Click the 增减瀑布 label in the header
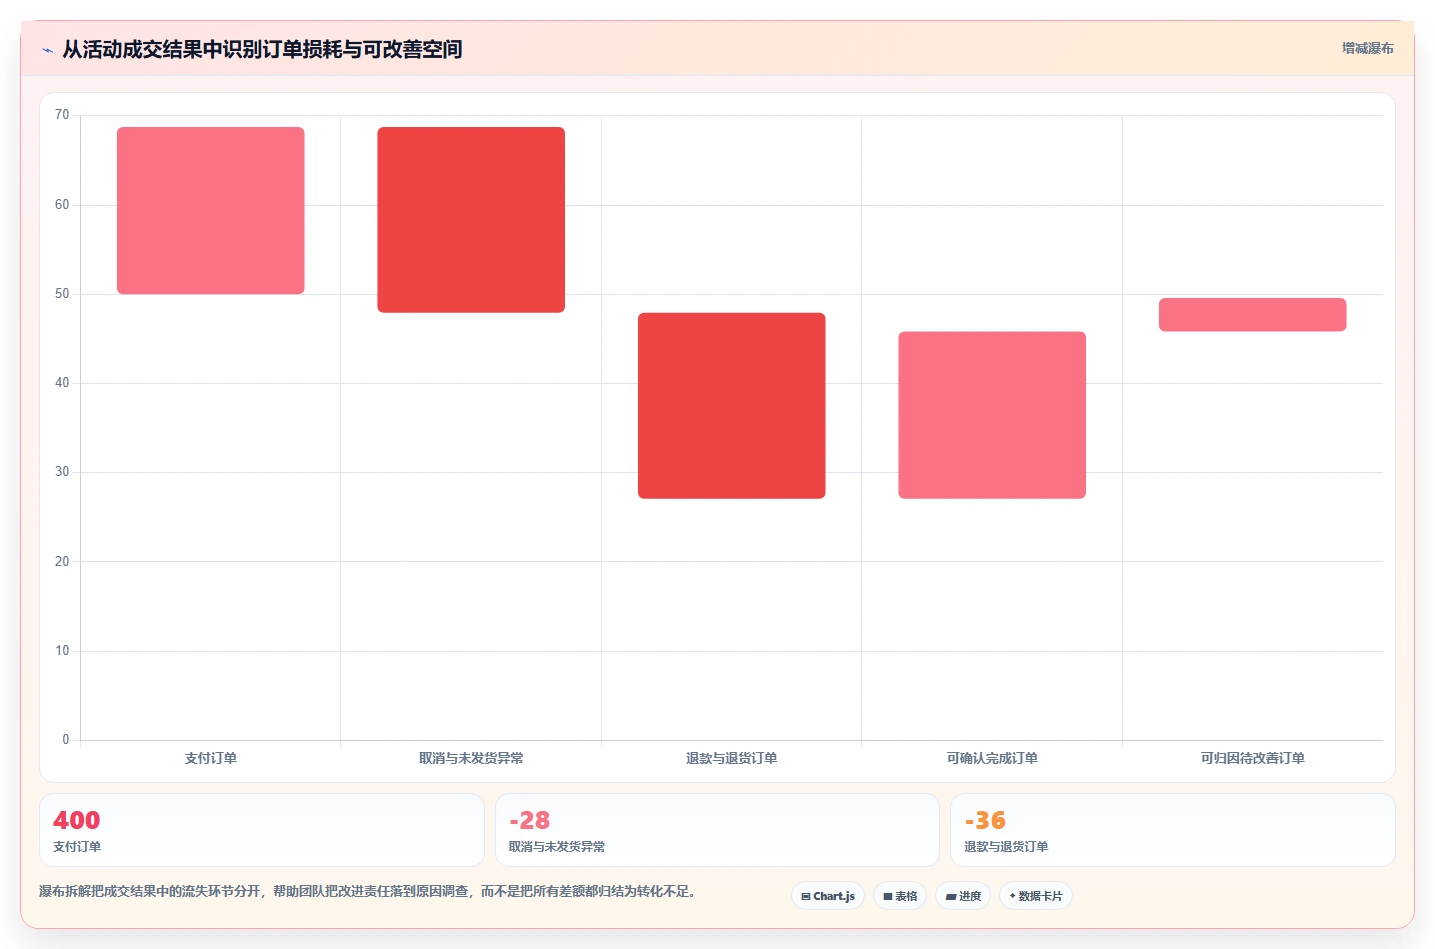Viewport: 1435px width, 949px height. (1367, 48)
